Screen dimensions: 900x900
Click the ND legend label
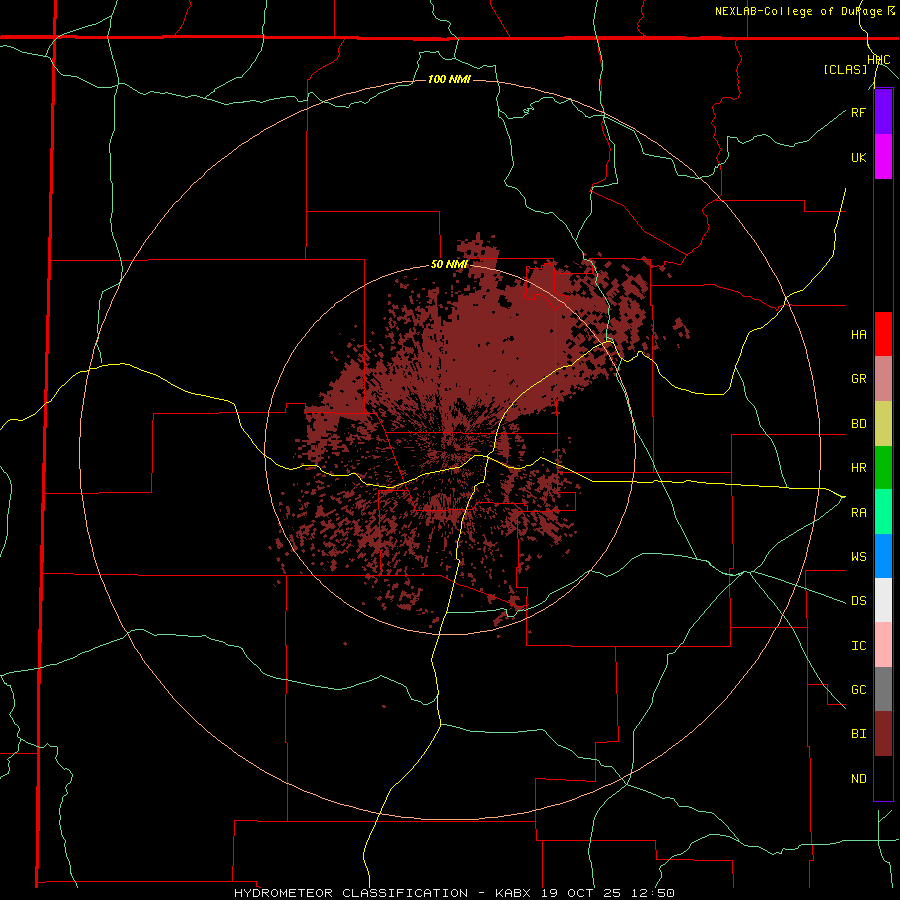(x=858, y=779)
